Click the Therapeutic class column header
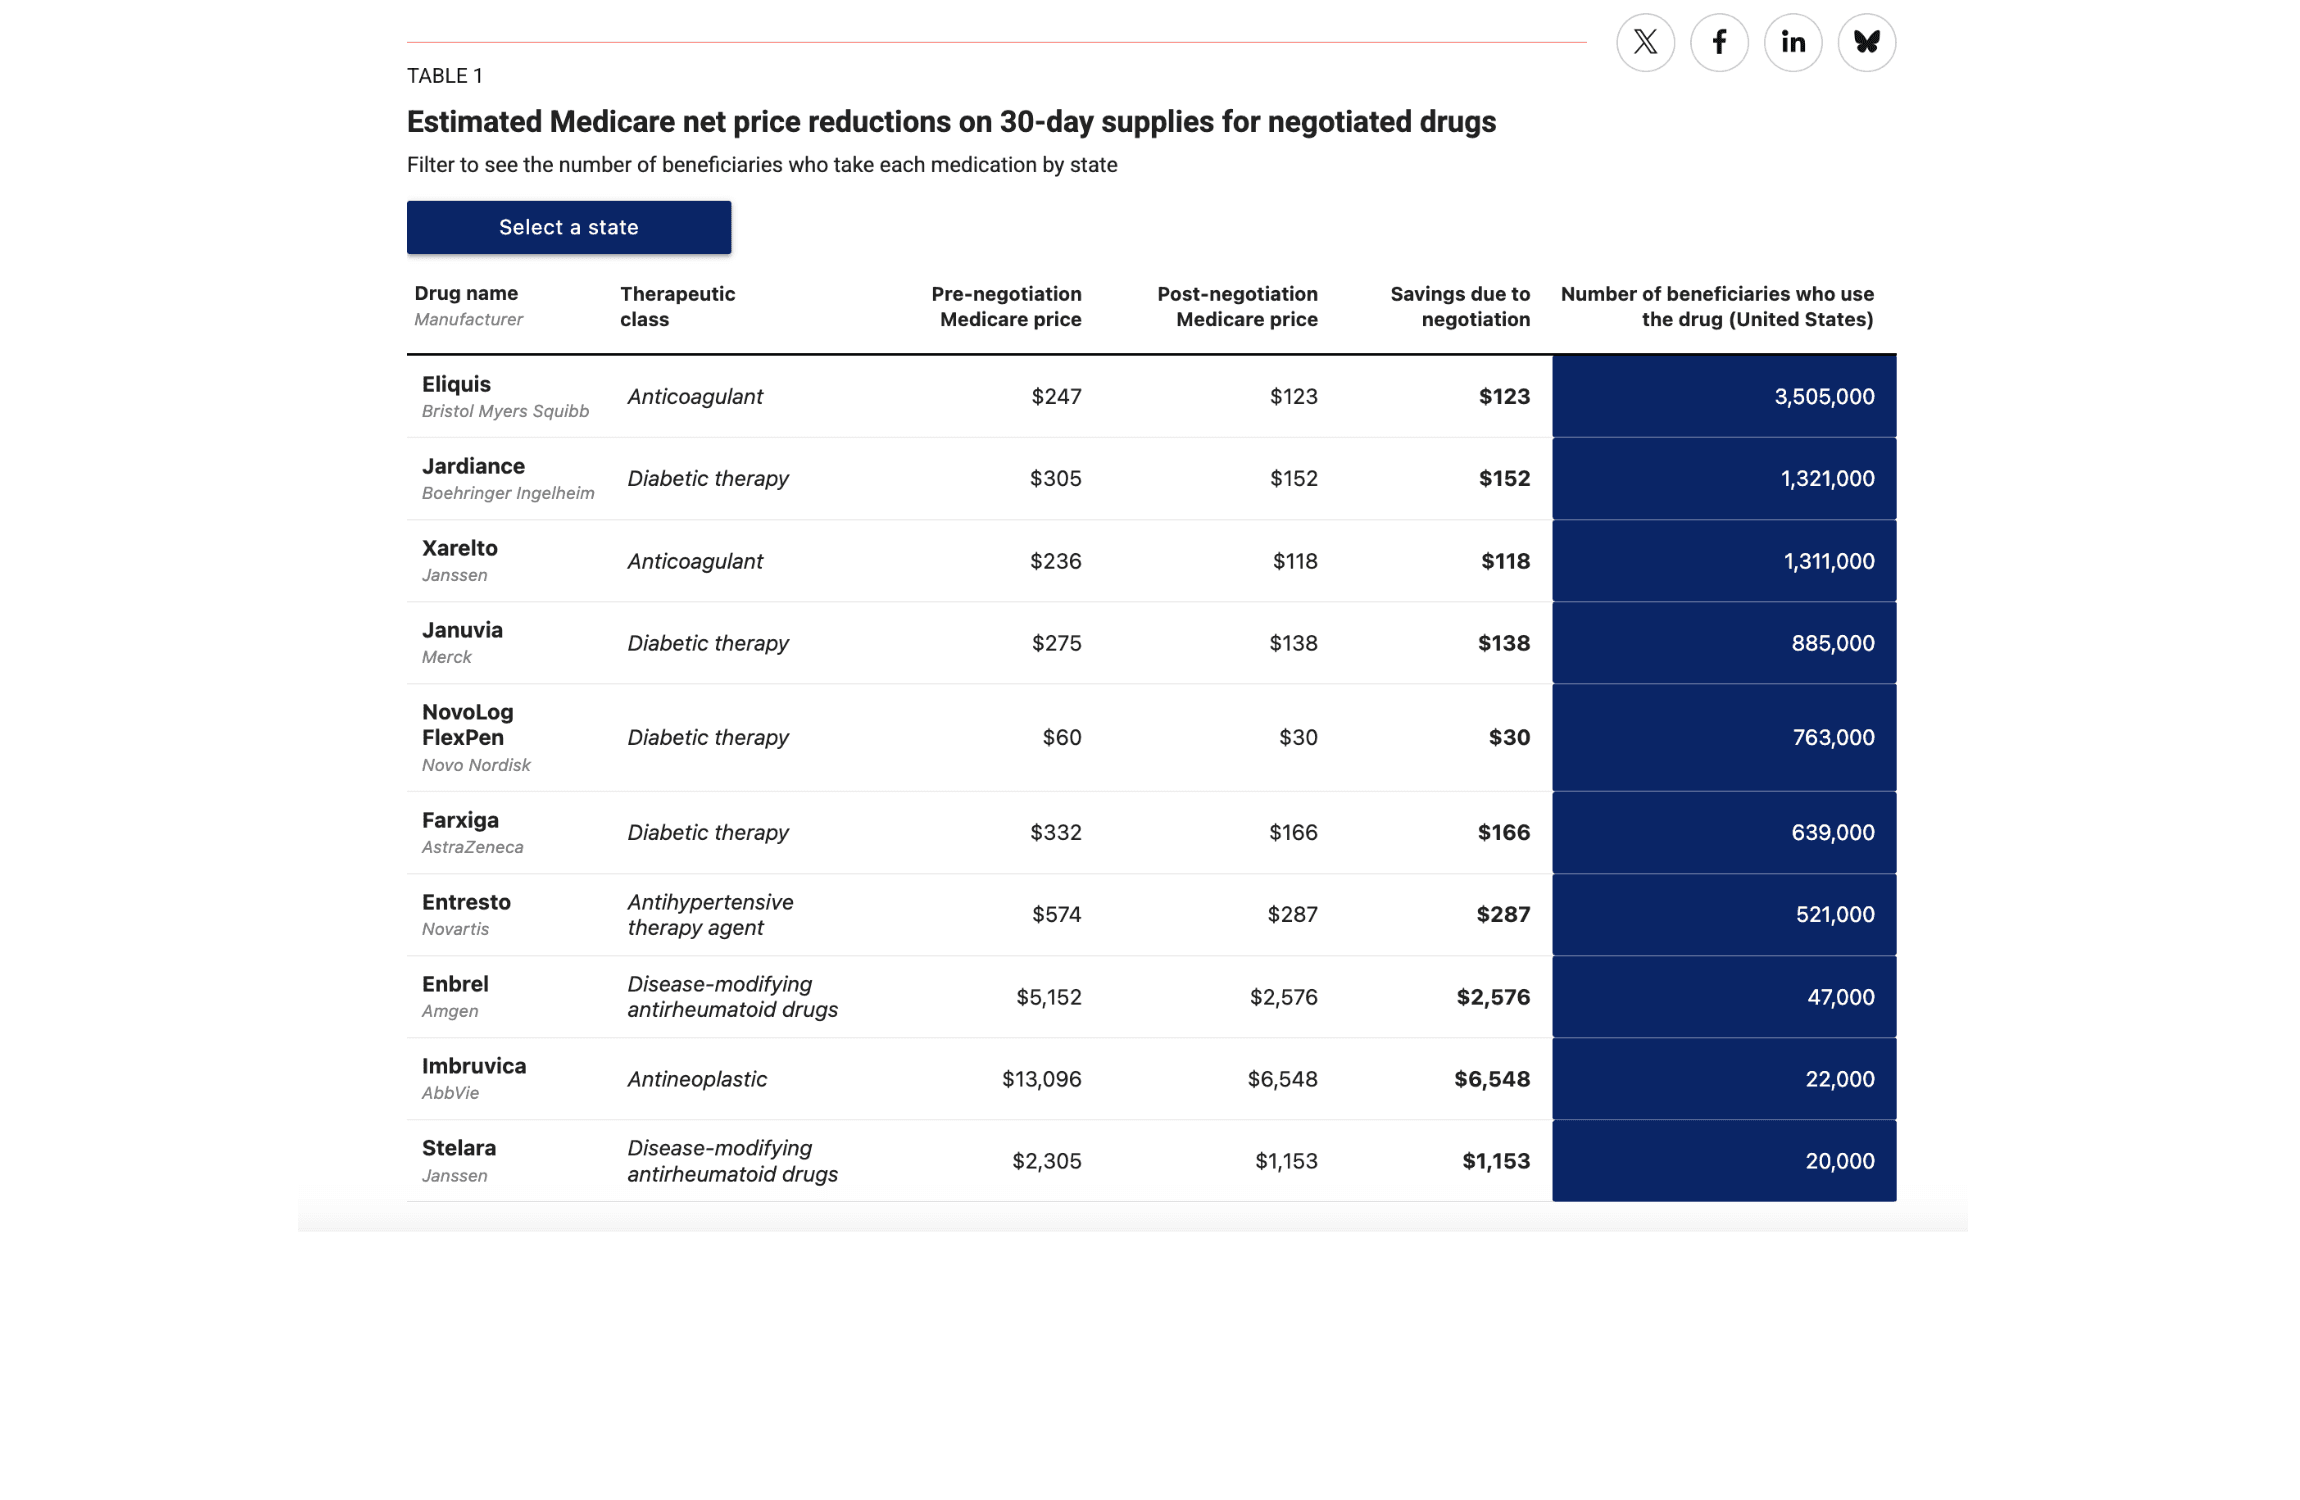Screen dimensions: 2300x1500 tap(677, 306)
